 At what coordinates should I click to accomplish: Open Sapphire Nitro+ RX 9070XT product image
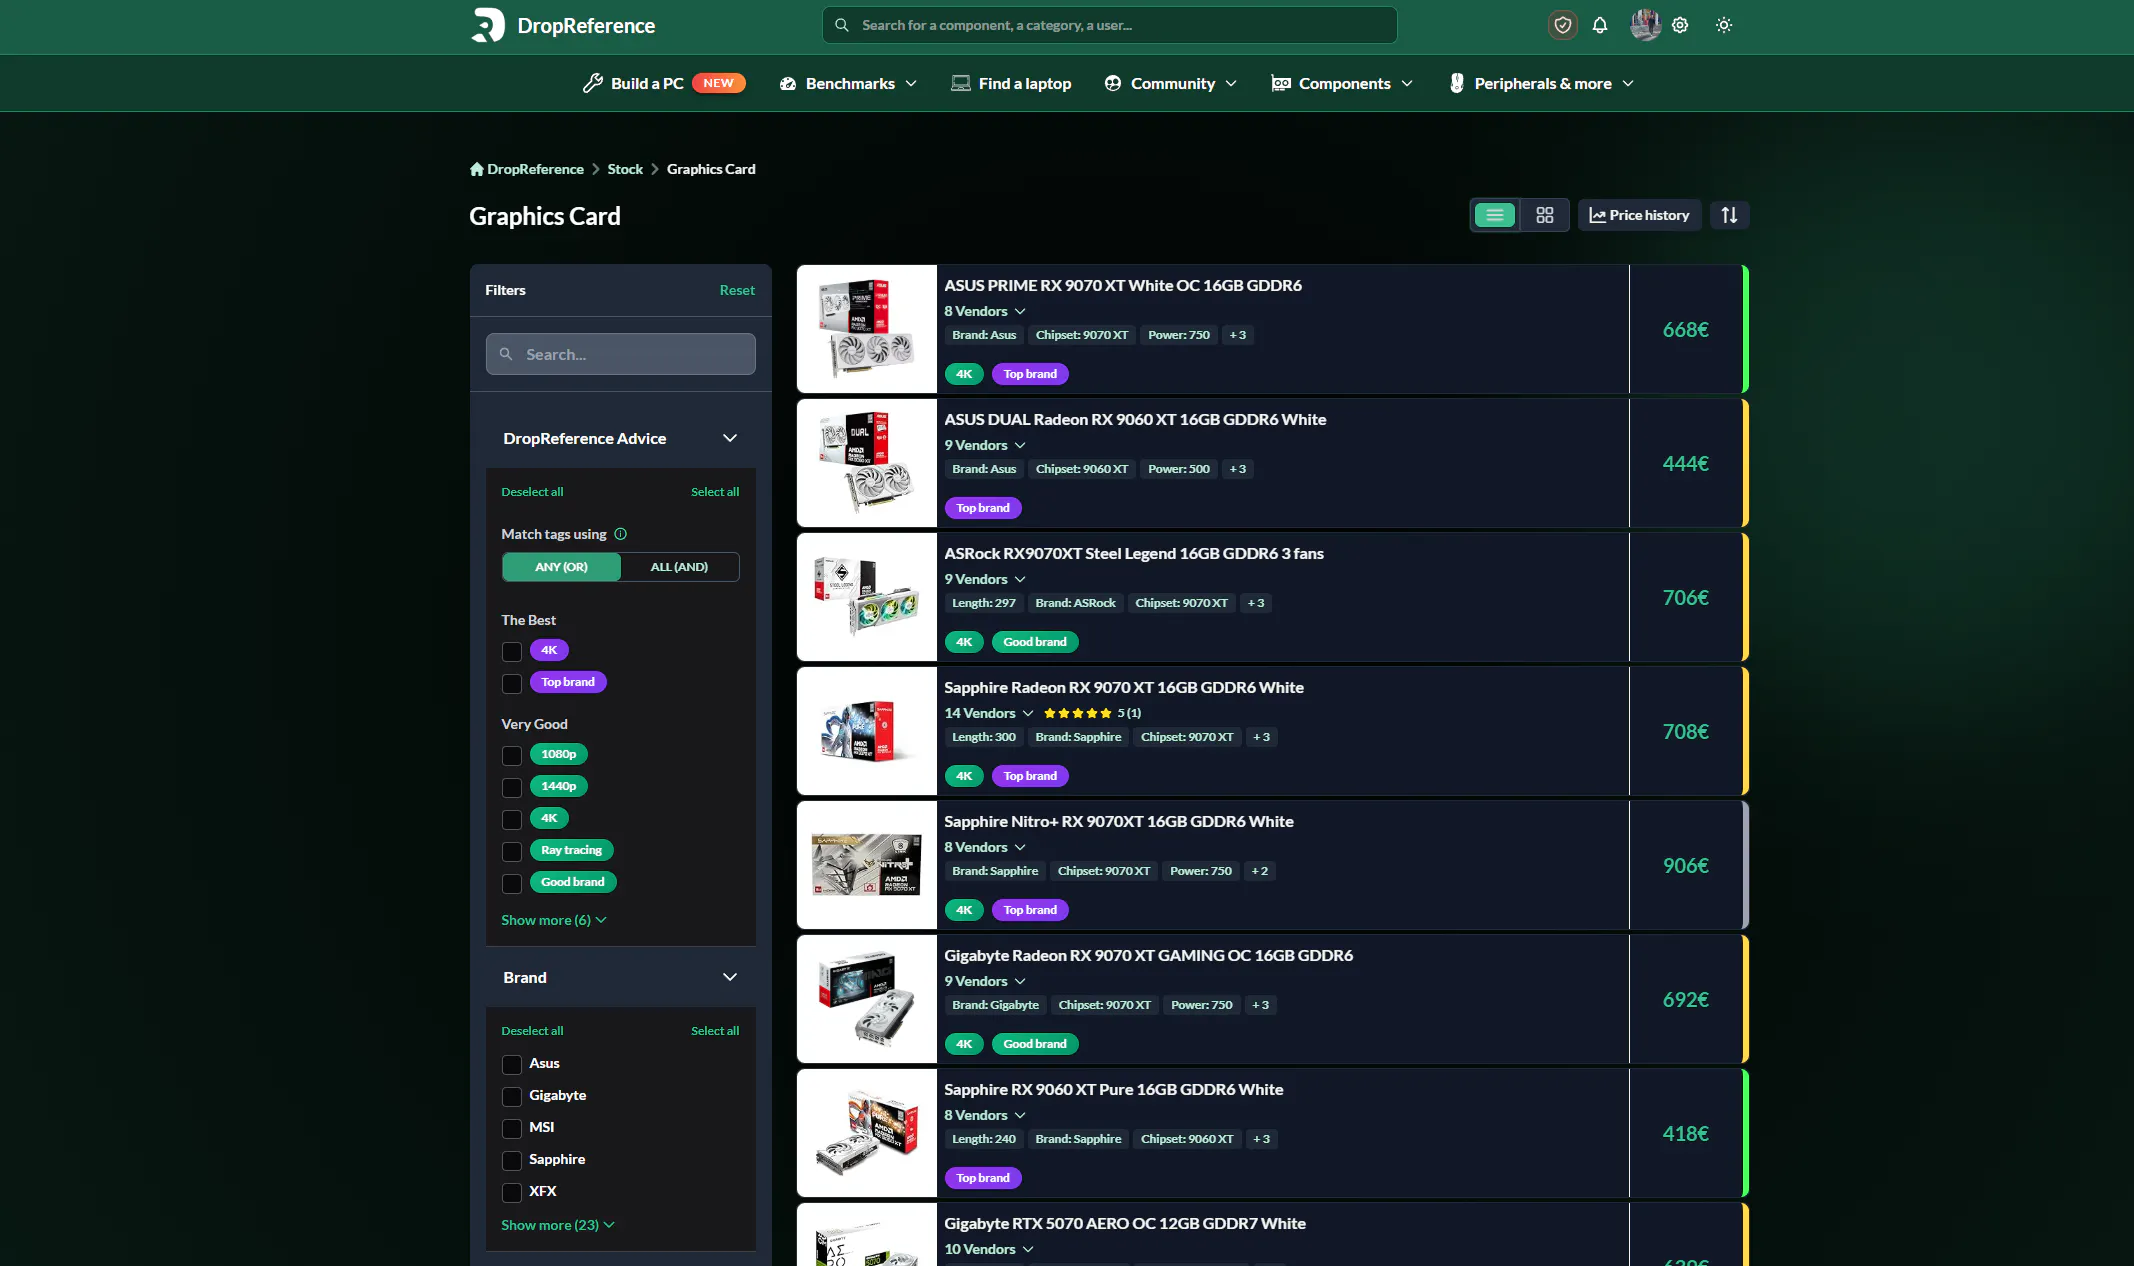(x=867, y=865)
